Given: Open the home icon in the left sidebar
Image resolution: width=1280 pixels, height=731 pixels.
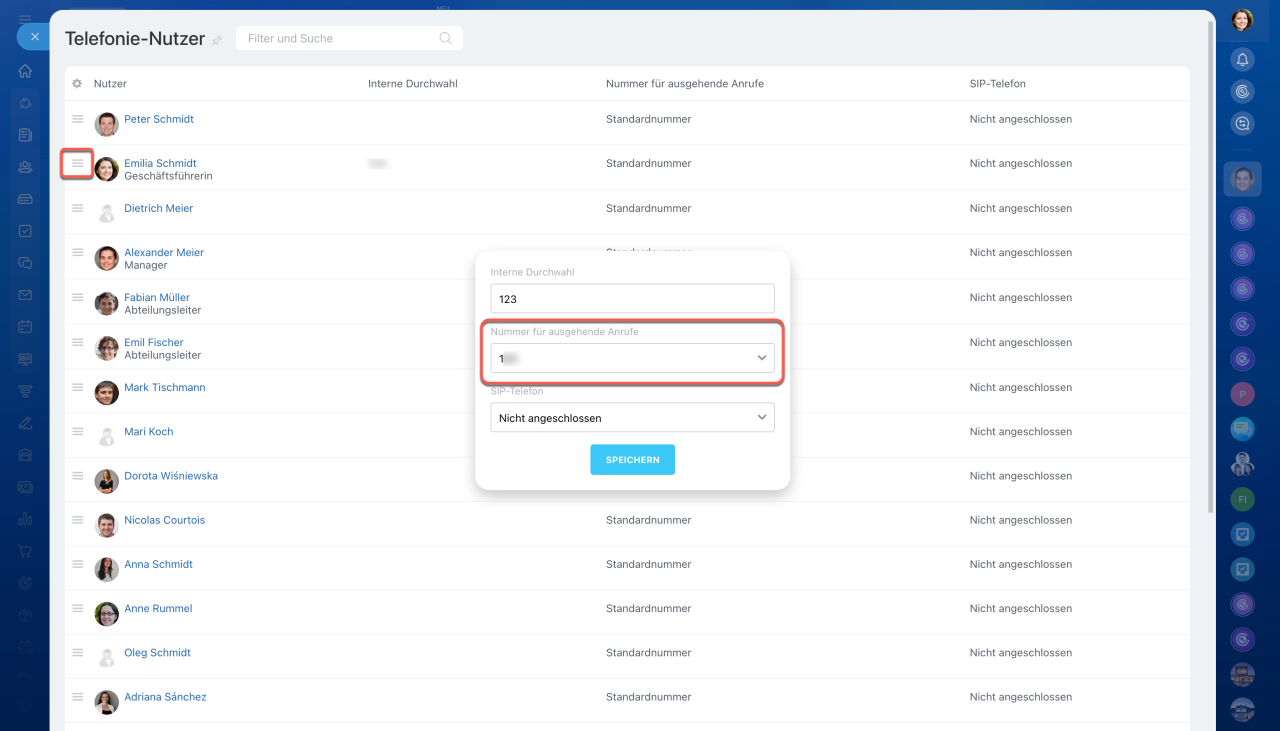Looking at the screenshot, I should click(x=25, y=71).
